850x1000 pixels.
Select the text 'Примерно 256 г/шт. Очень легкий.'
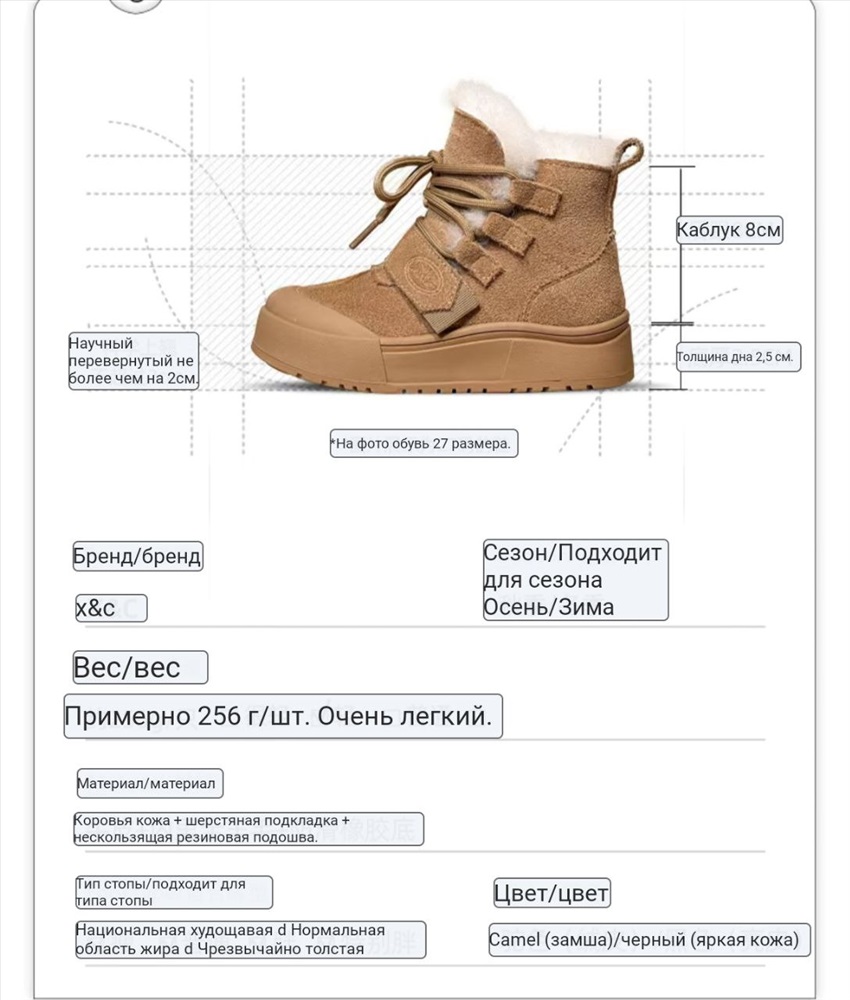(x=282, y=716)
